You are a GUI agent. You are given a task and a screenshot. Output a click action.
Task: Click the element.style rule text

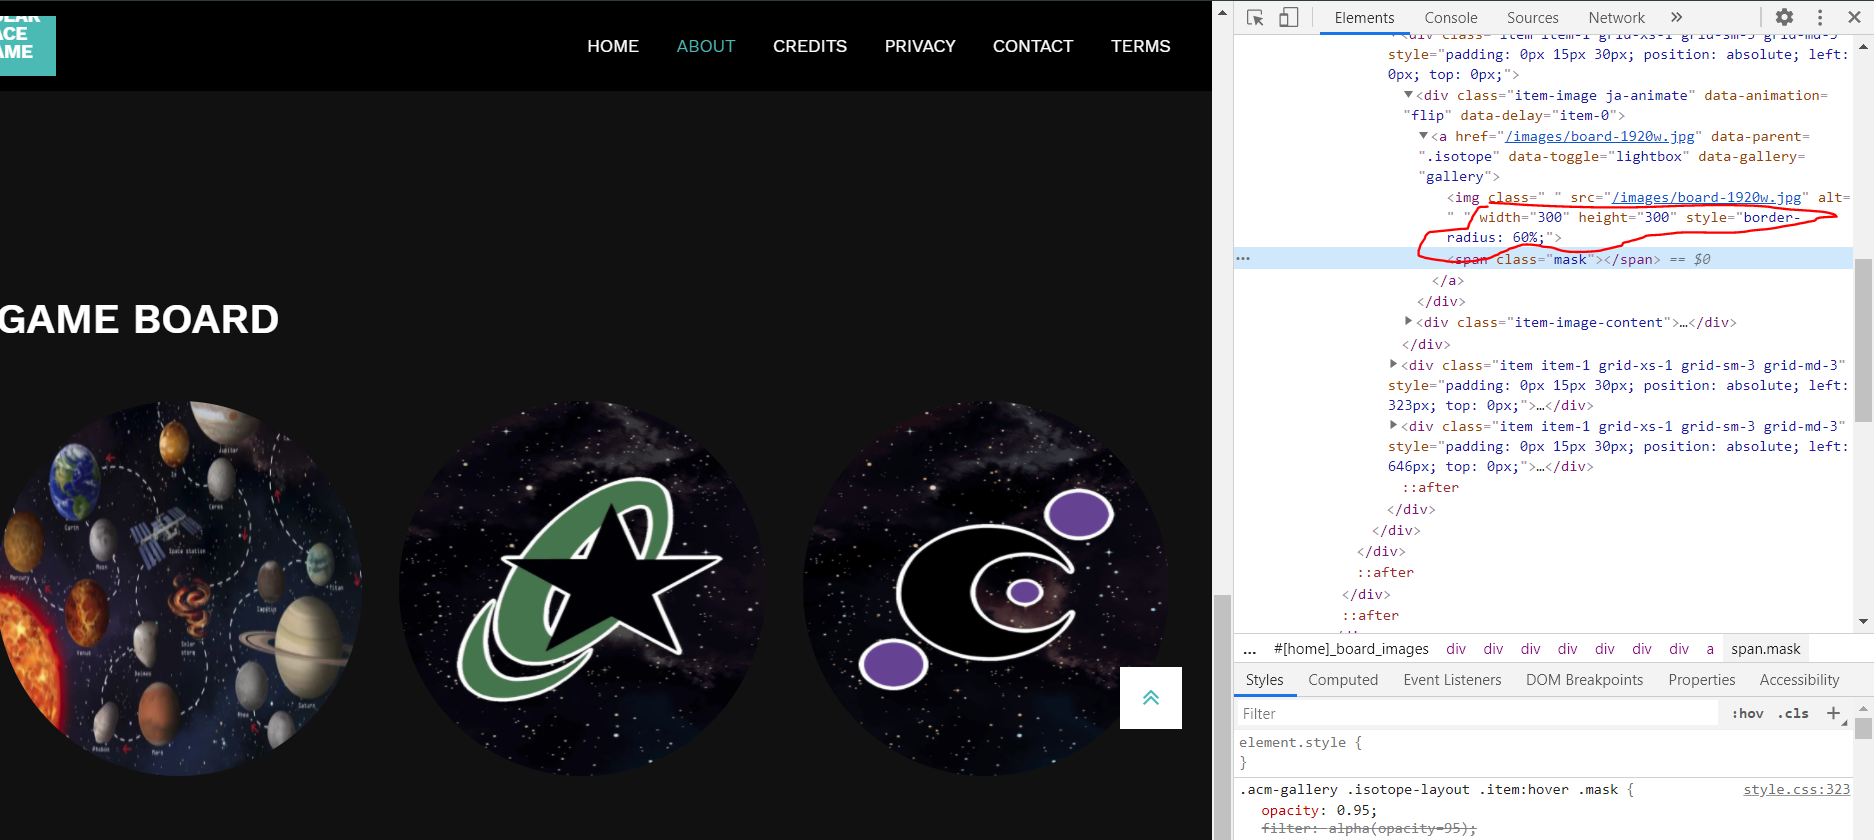pyautogui.click(x=1300, y=743)
